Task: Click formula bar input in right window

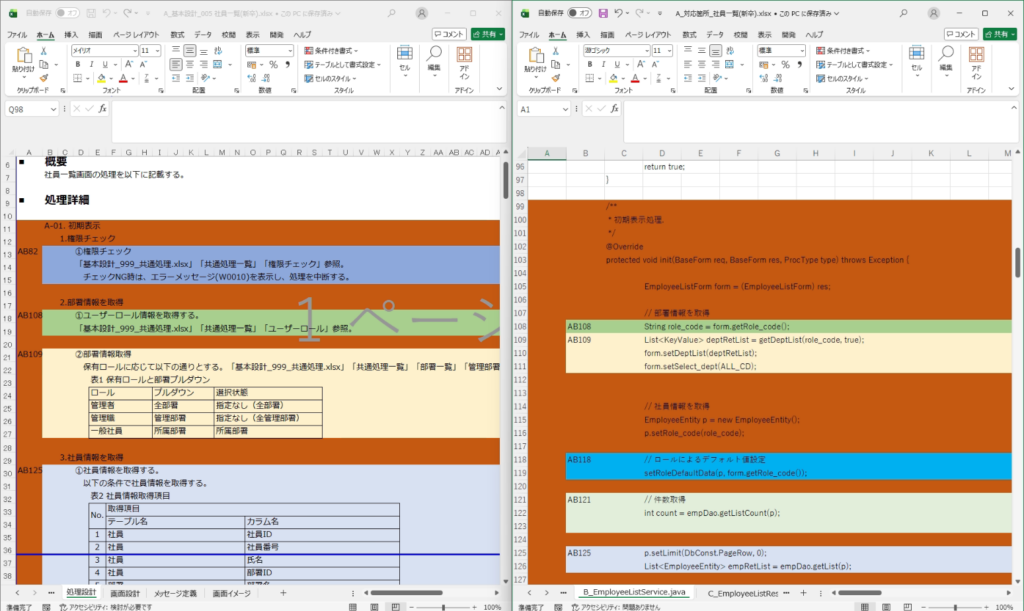Action: coord(816,121)
